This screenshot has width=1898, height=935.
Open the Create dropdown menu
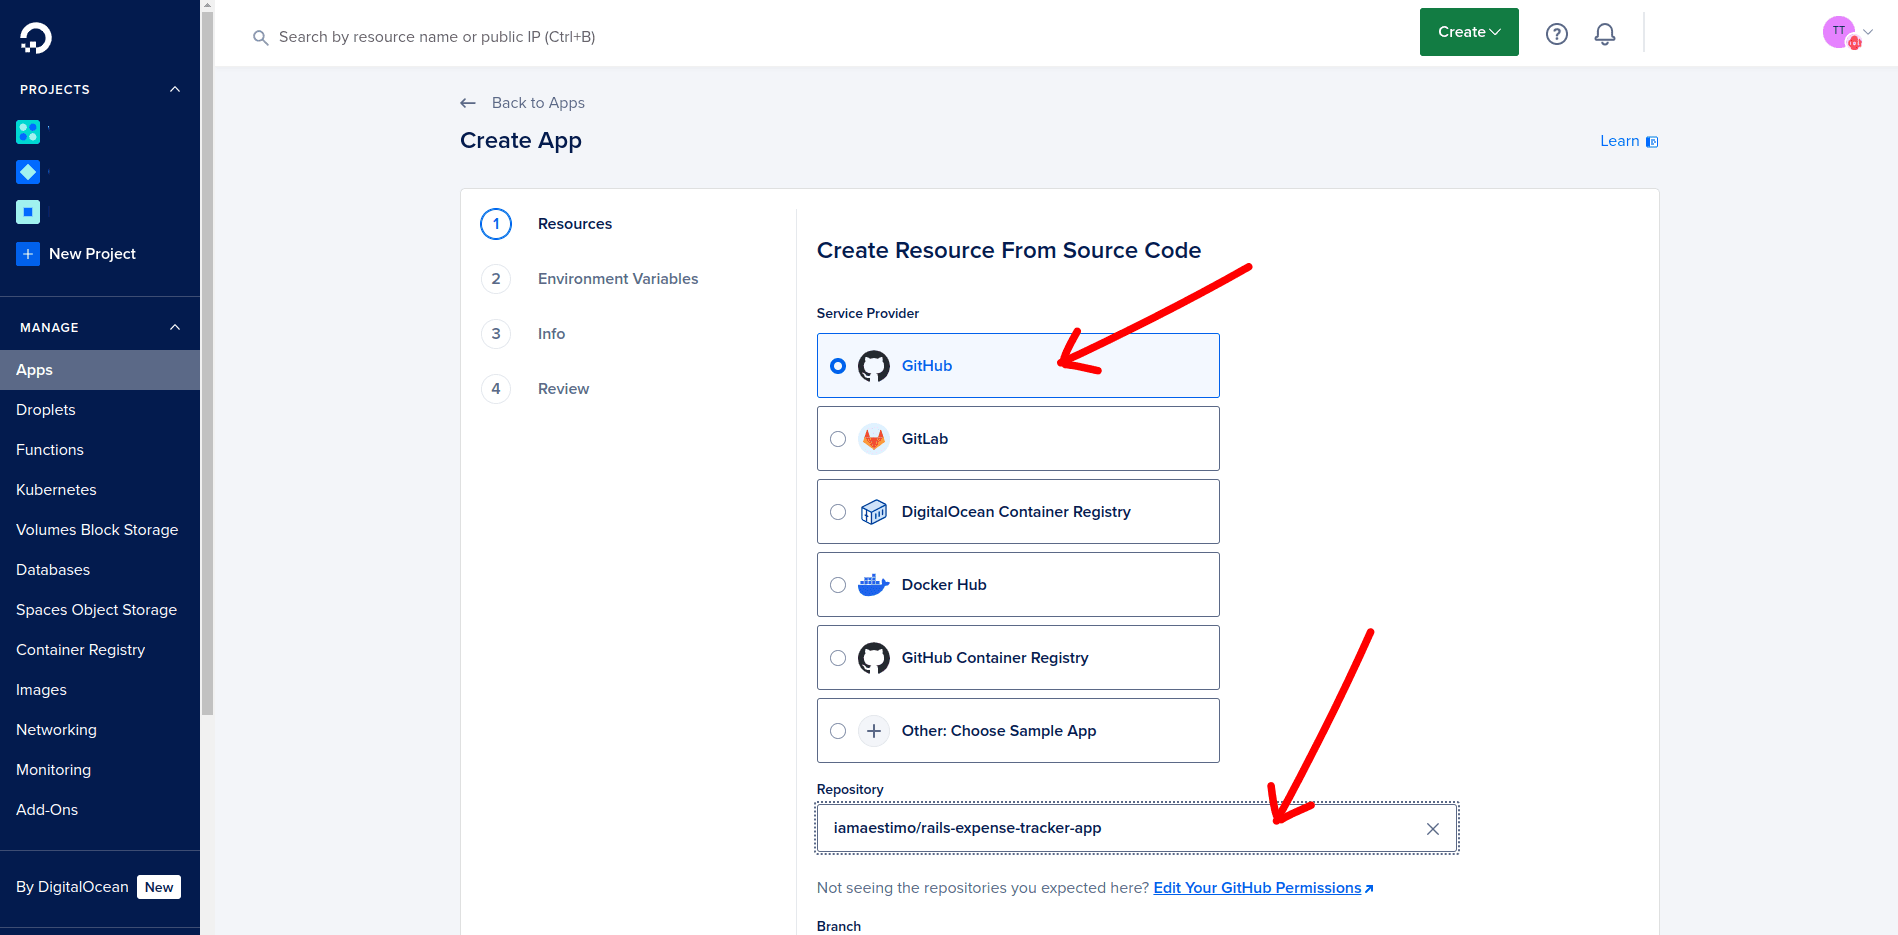1468,31
